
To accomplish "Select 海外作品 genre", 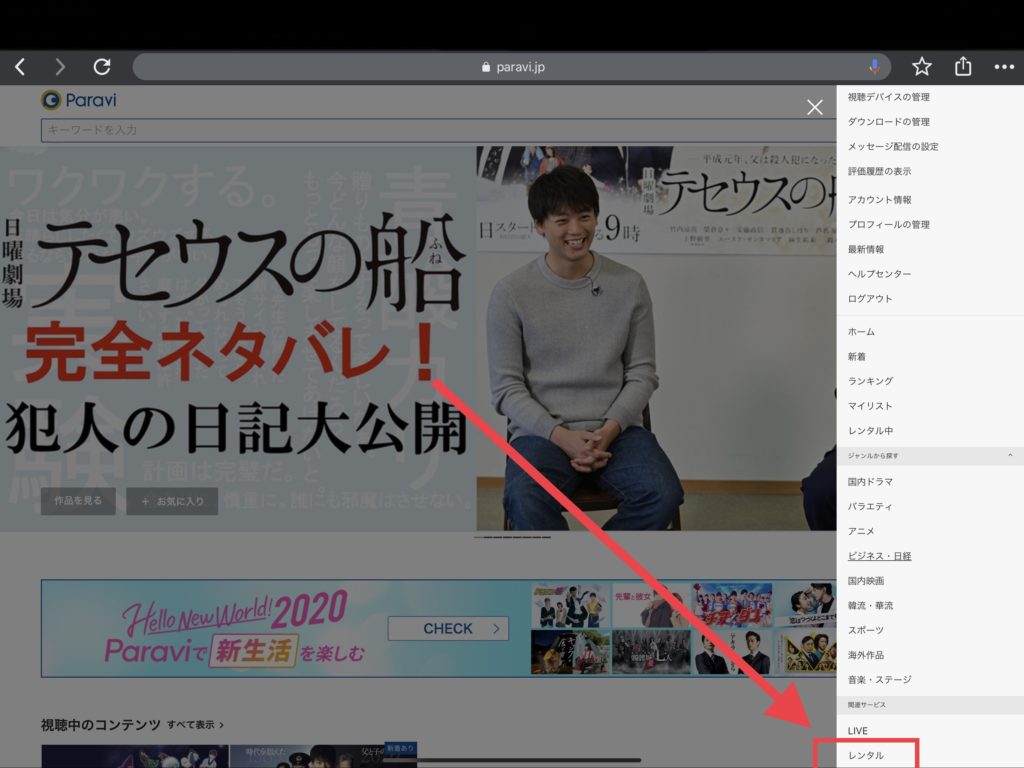I will [865, 656].
